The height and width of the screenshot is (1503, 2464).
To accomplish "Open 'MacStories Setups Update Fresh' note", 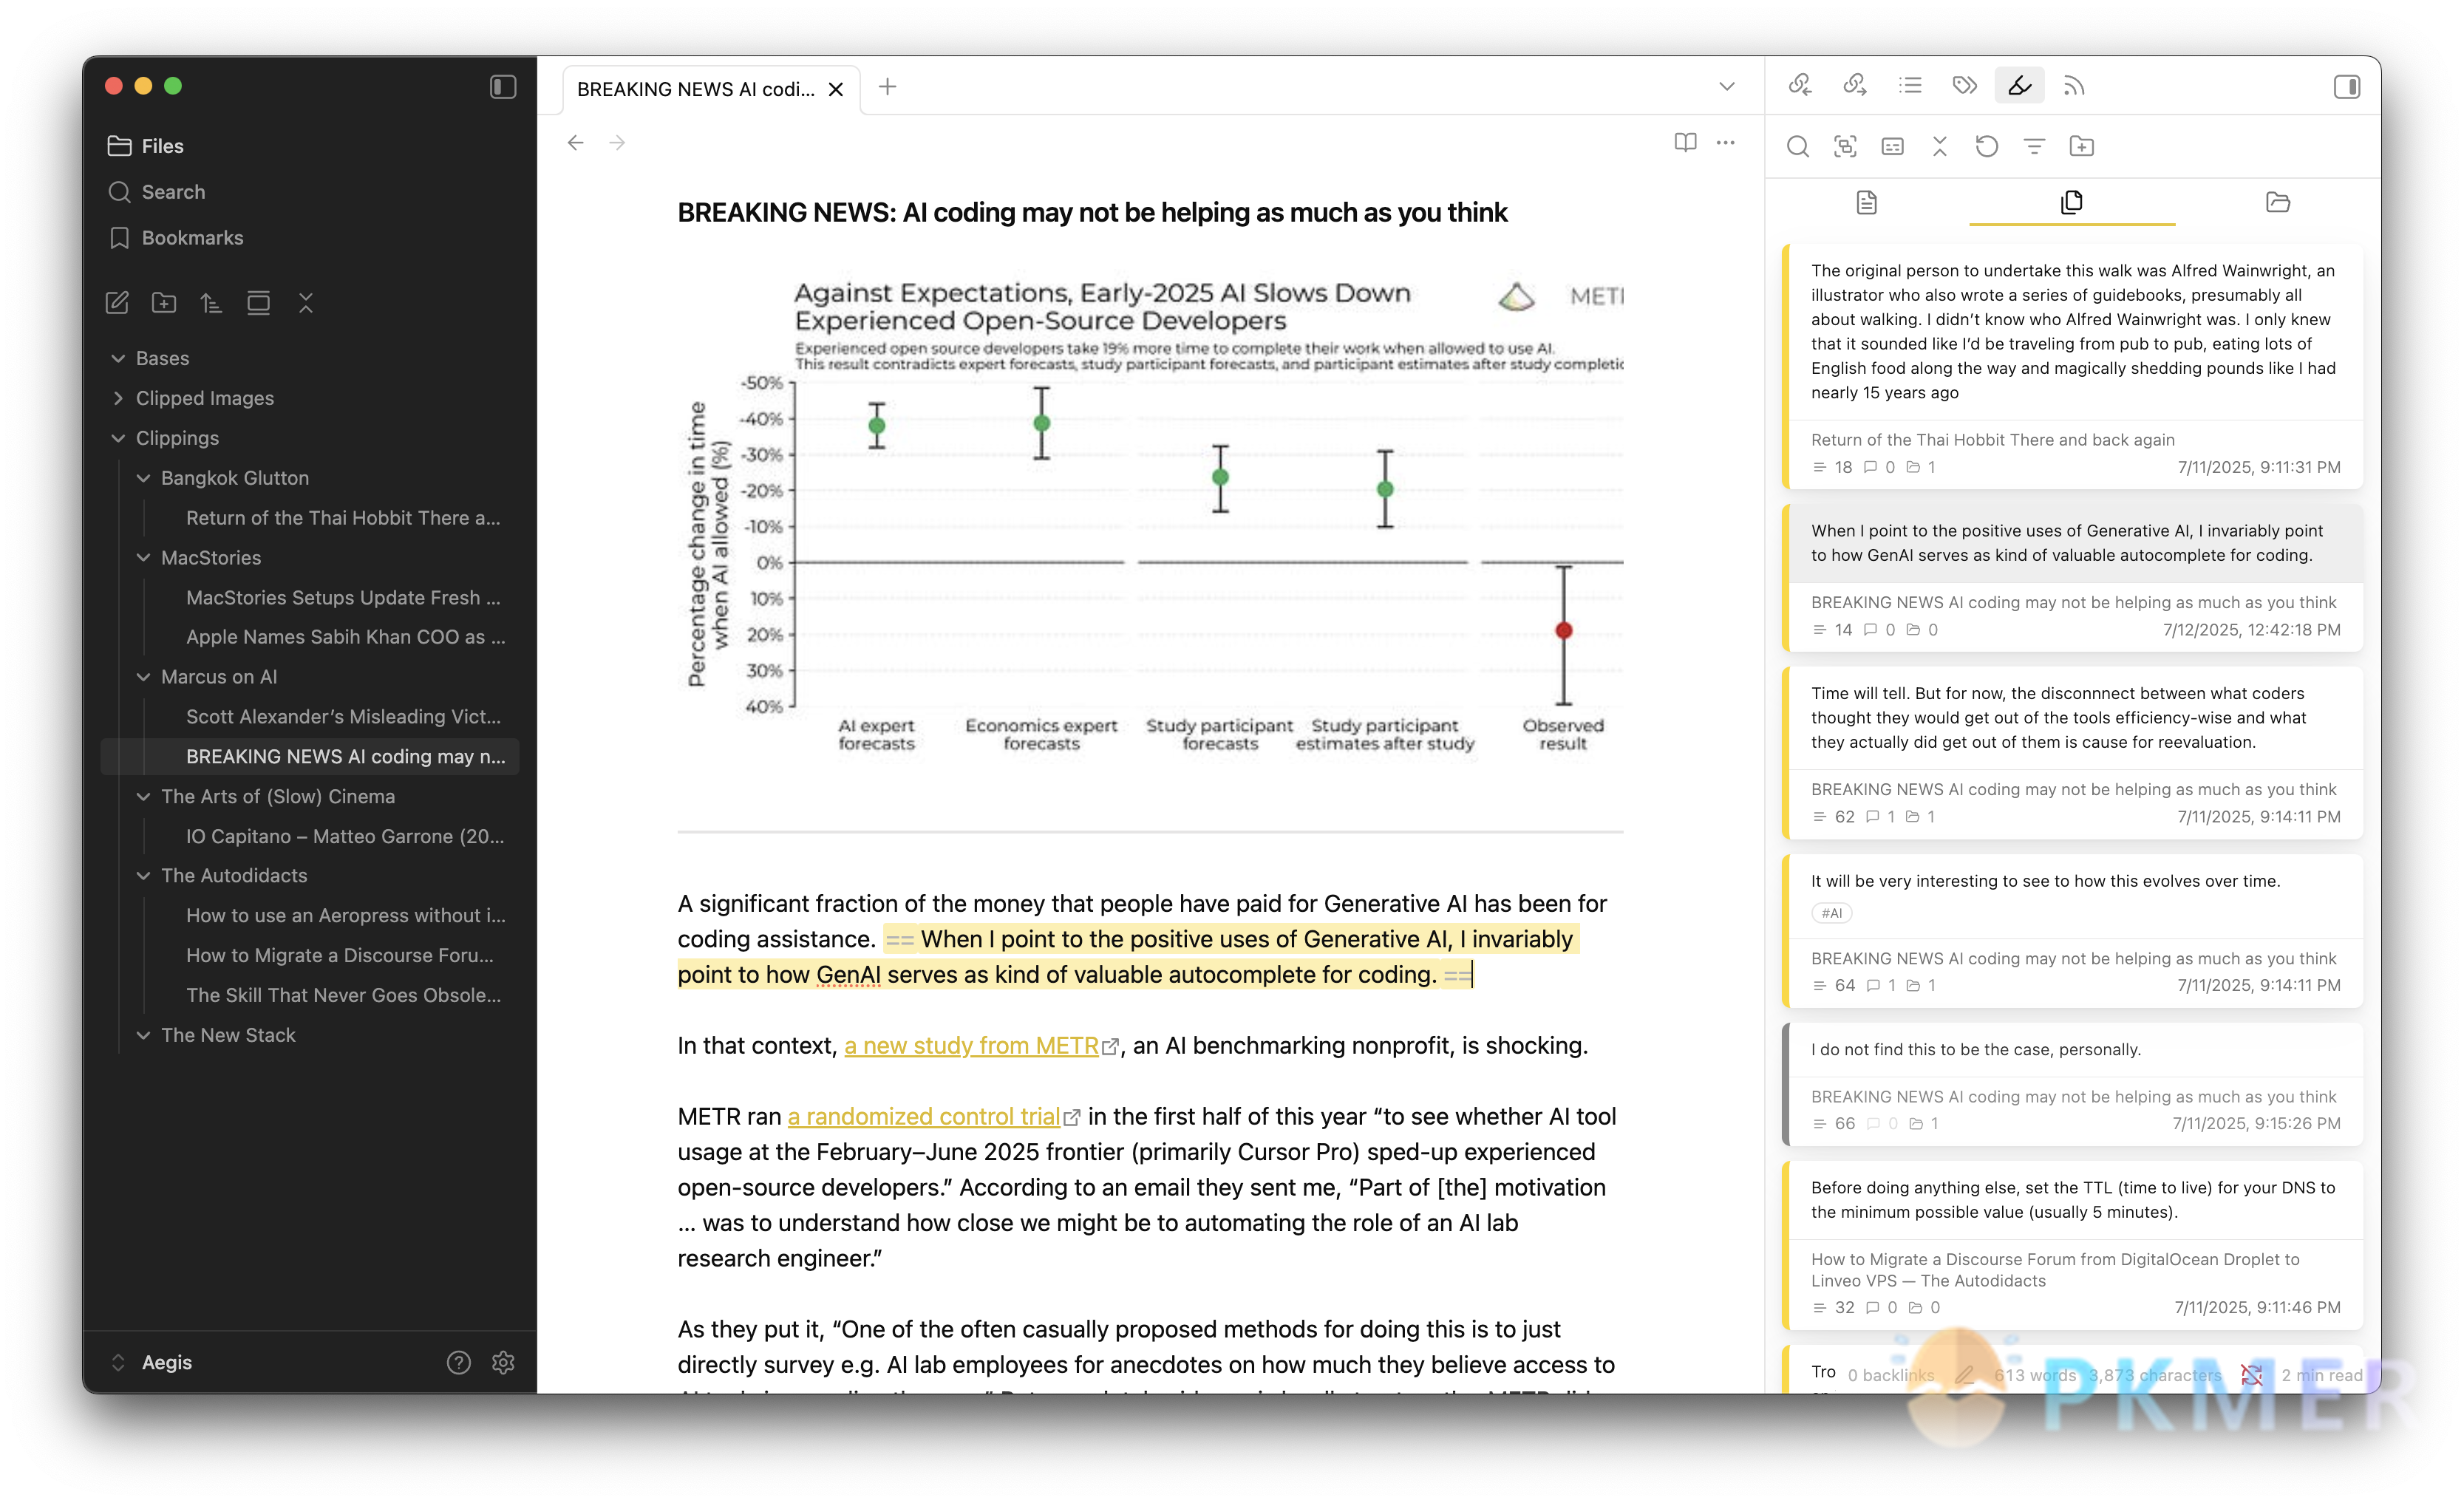I will (343, 598).
